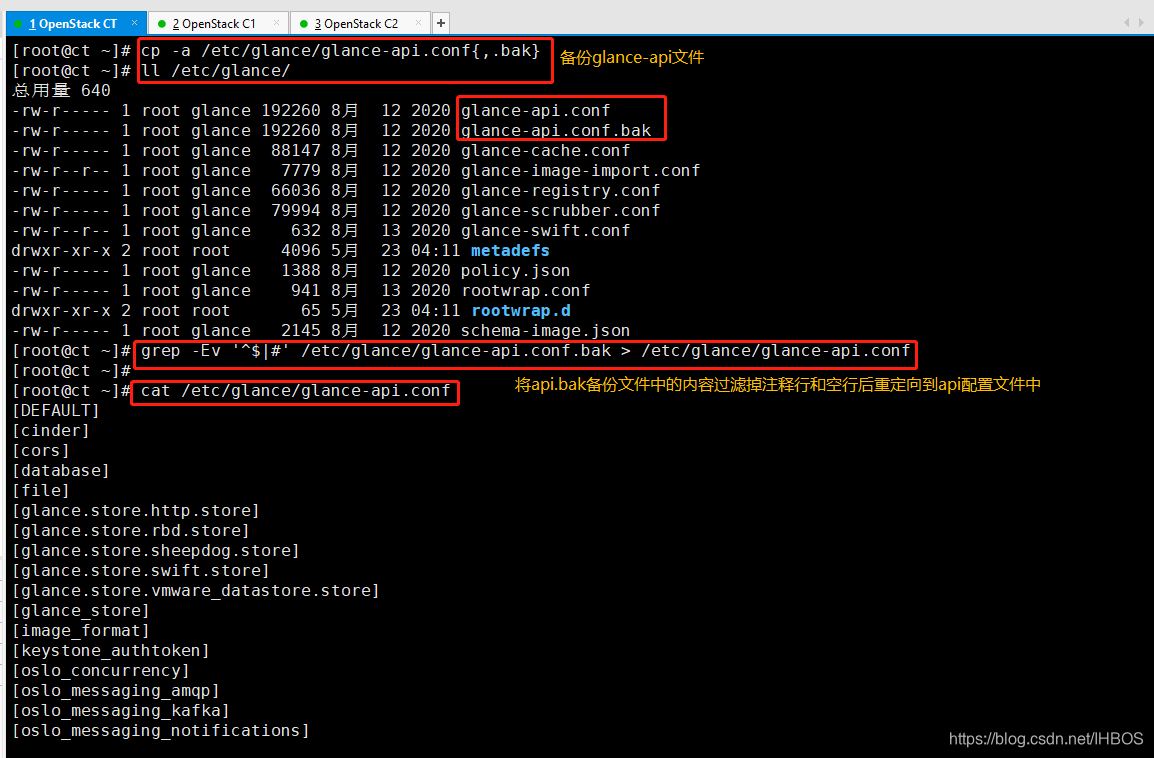Viewport: 1154px width, 758px height.
Task: Click the rootwrap.conf file name
Action: point(525,290)
